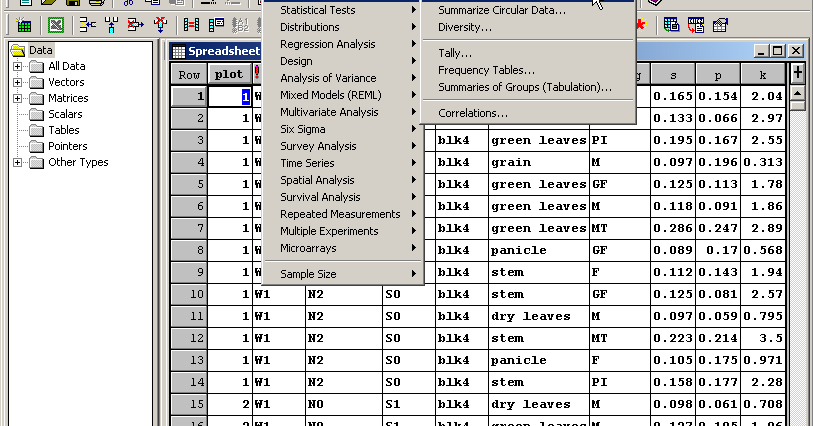
Task: Click the green Excel import icon
Action: [55, 24]
